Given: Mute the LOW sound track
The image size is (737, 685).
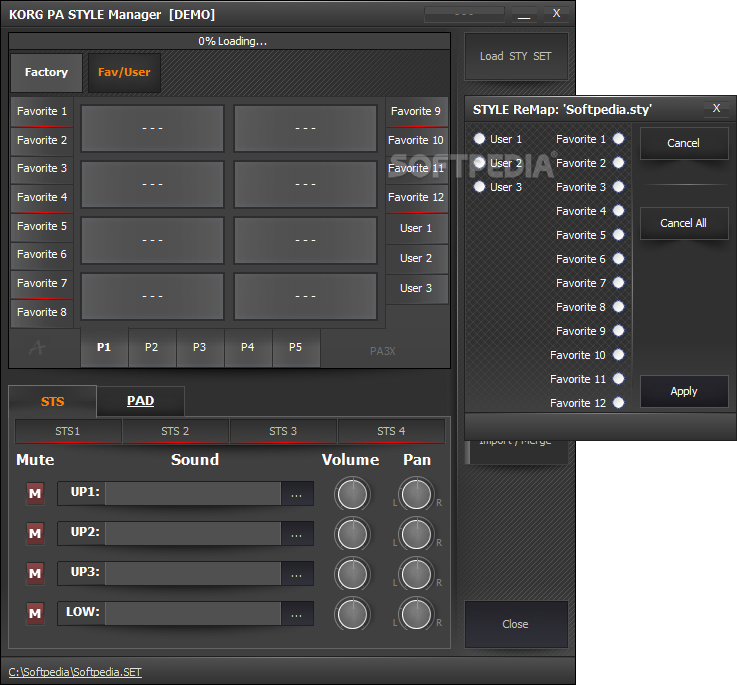Looking at the screenshot, I should pyautogui.click(x=35, y=613).
